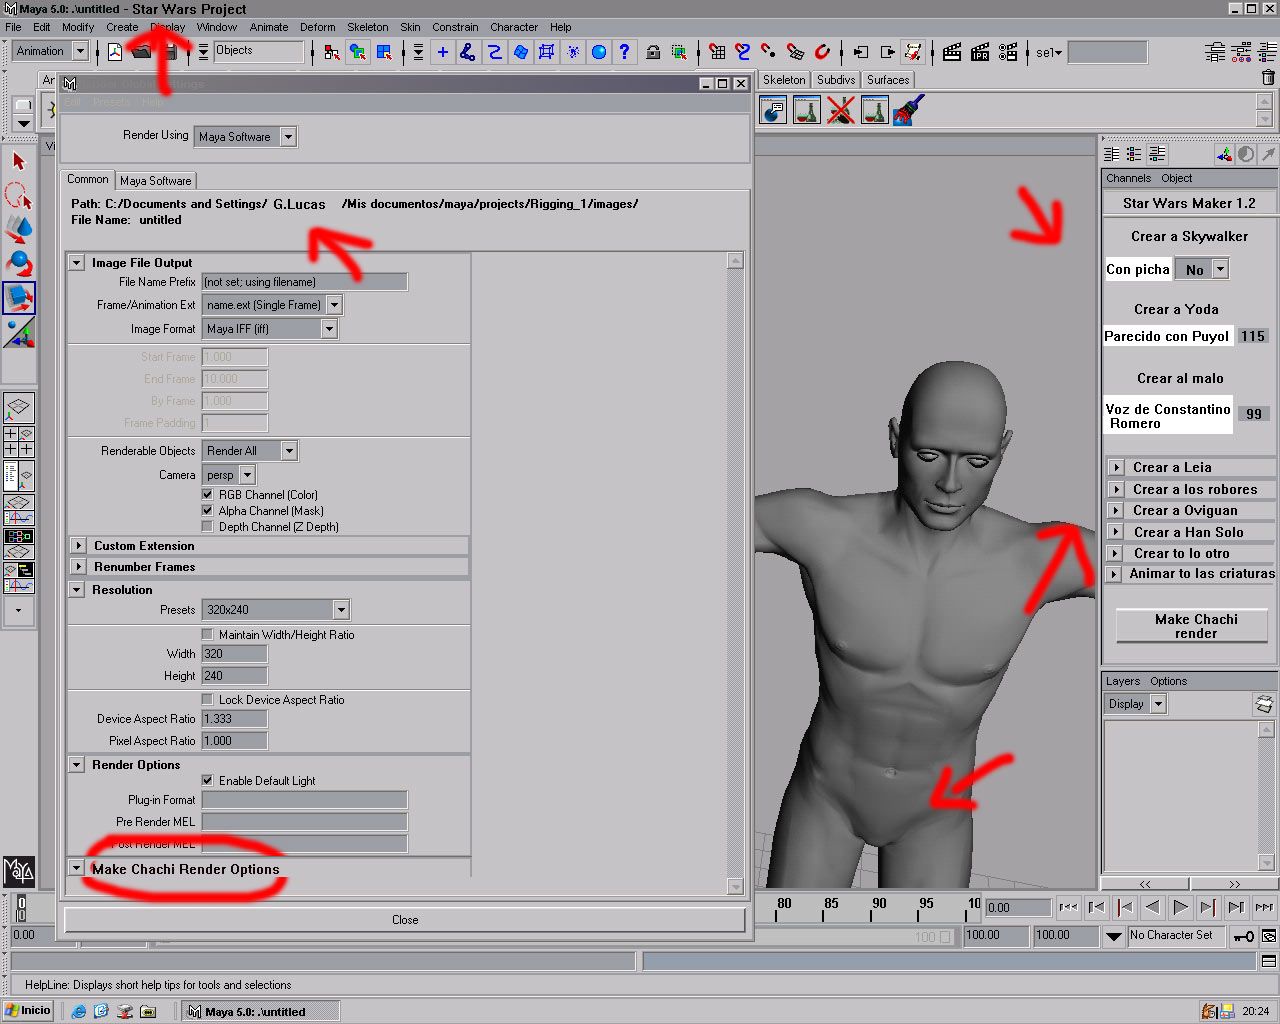Viewport: 1280px width, 1024px height.
Task: Open the Deform menu
Action: point(318,27)
